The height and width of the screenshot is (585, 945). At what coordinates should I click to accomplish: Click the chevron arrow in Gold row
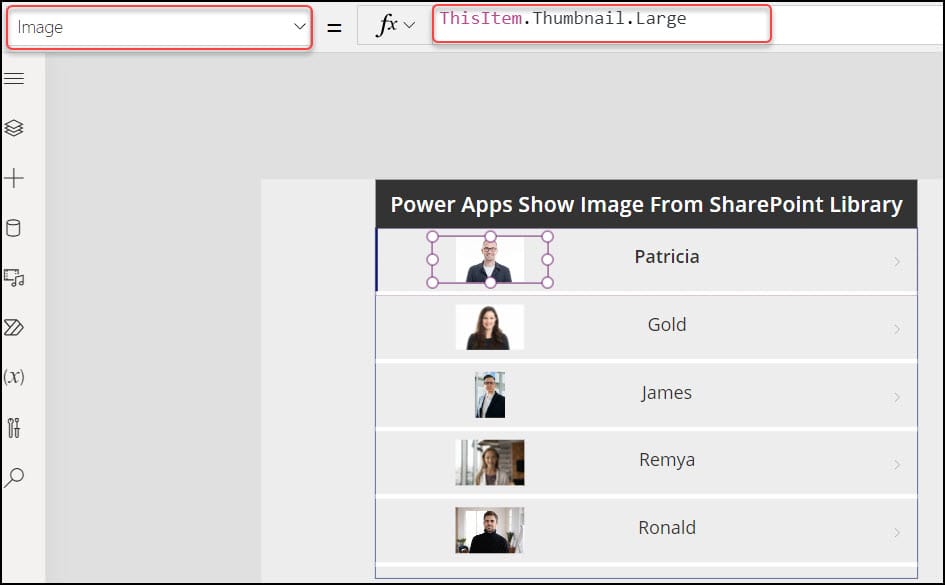pyautogui.click(x=897, y=329)
